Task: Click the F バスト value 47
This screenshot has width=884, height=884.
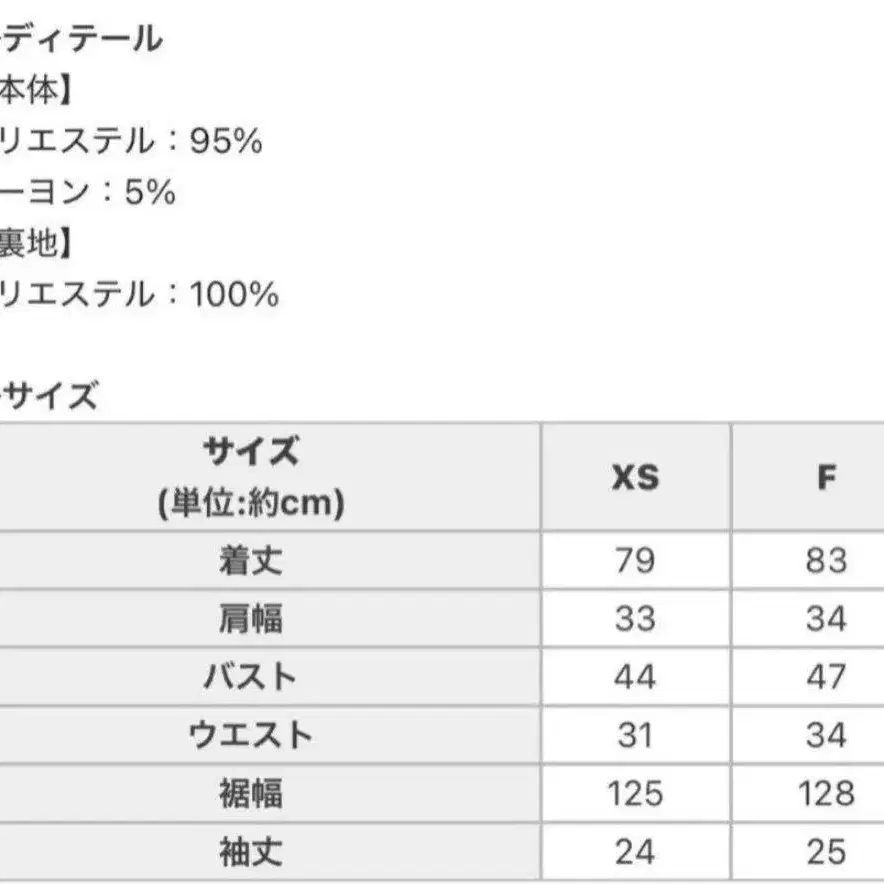Action: tap(826, 677)
